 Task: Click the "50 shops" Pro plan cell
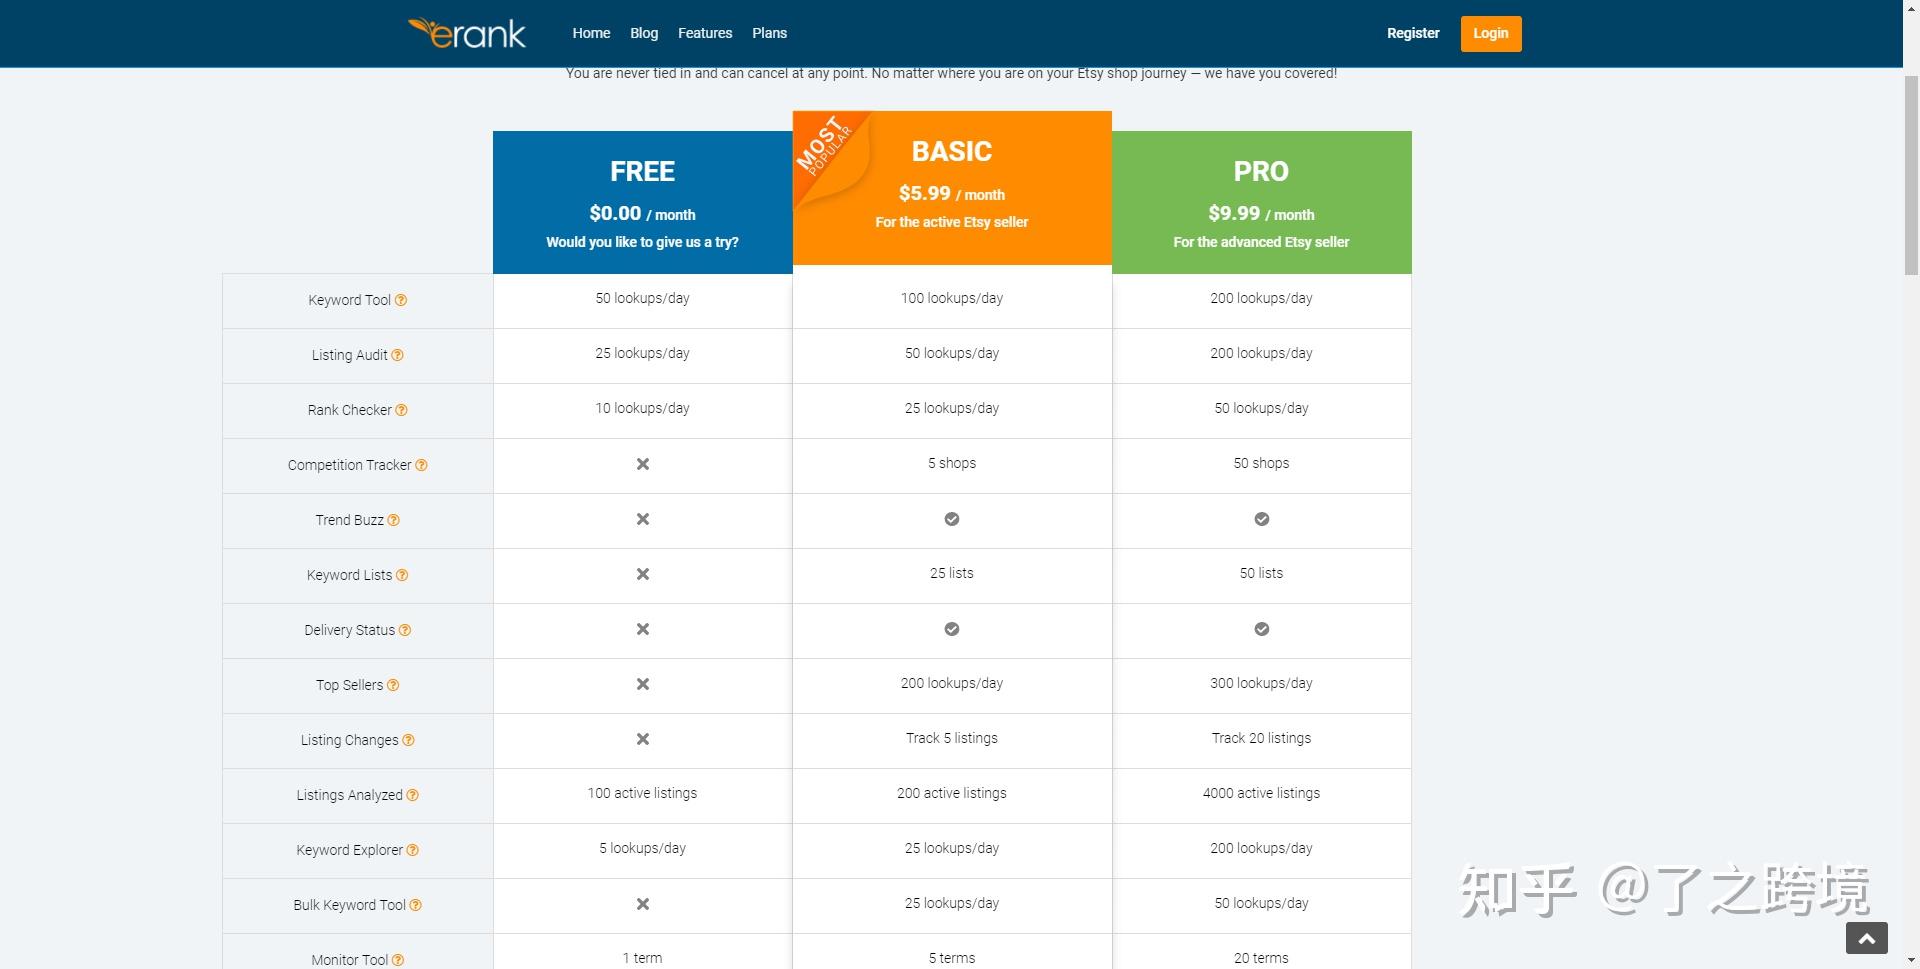coord(1262,464)
